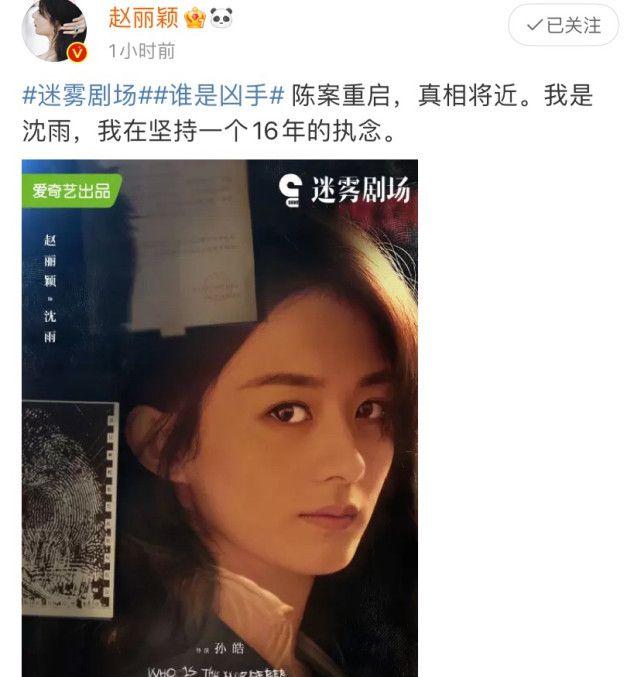Click the panda face icon

[221, 18]
